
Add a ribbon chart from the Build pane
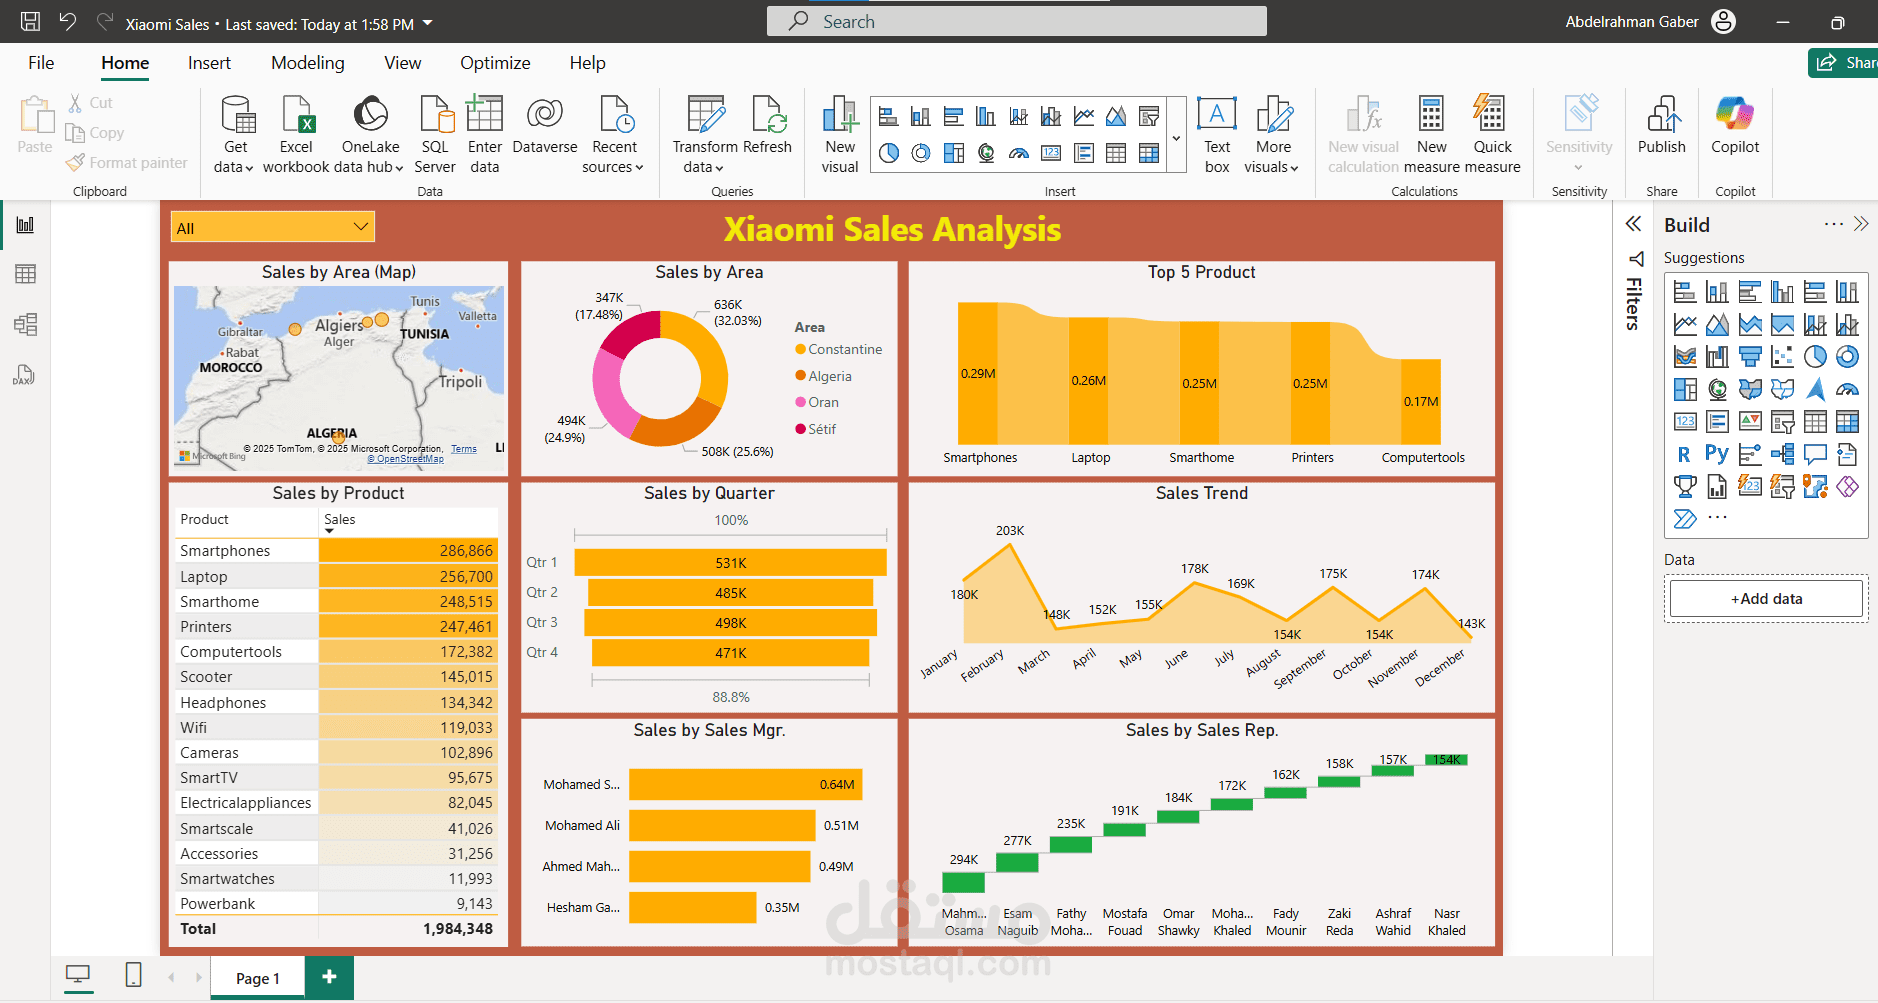tap(1685, 357)
